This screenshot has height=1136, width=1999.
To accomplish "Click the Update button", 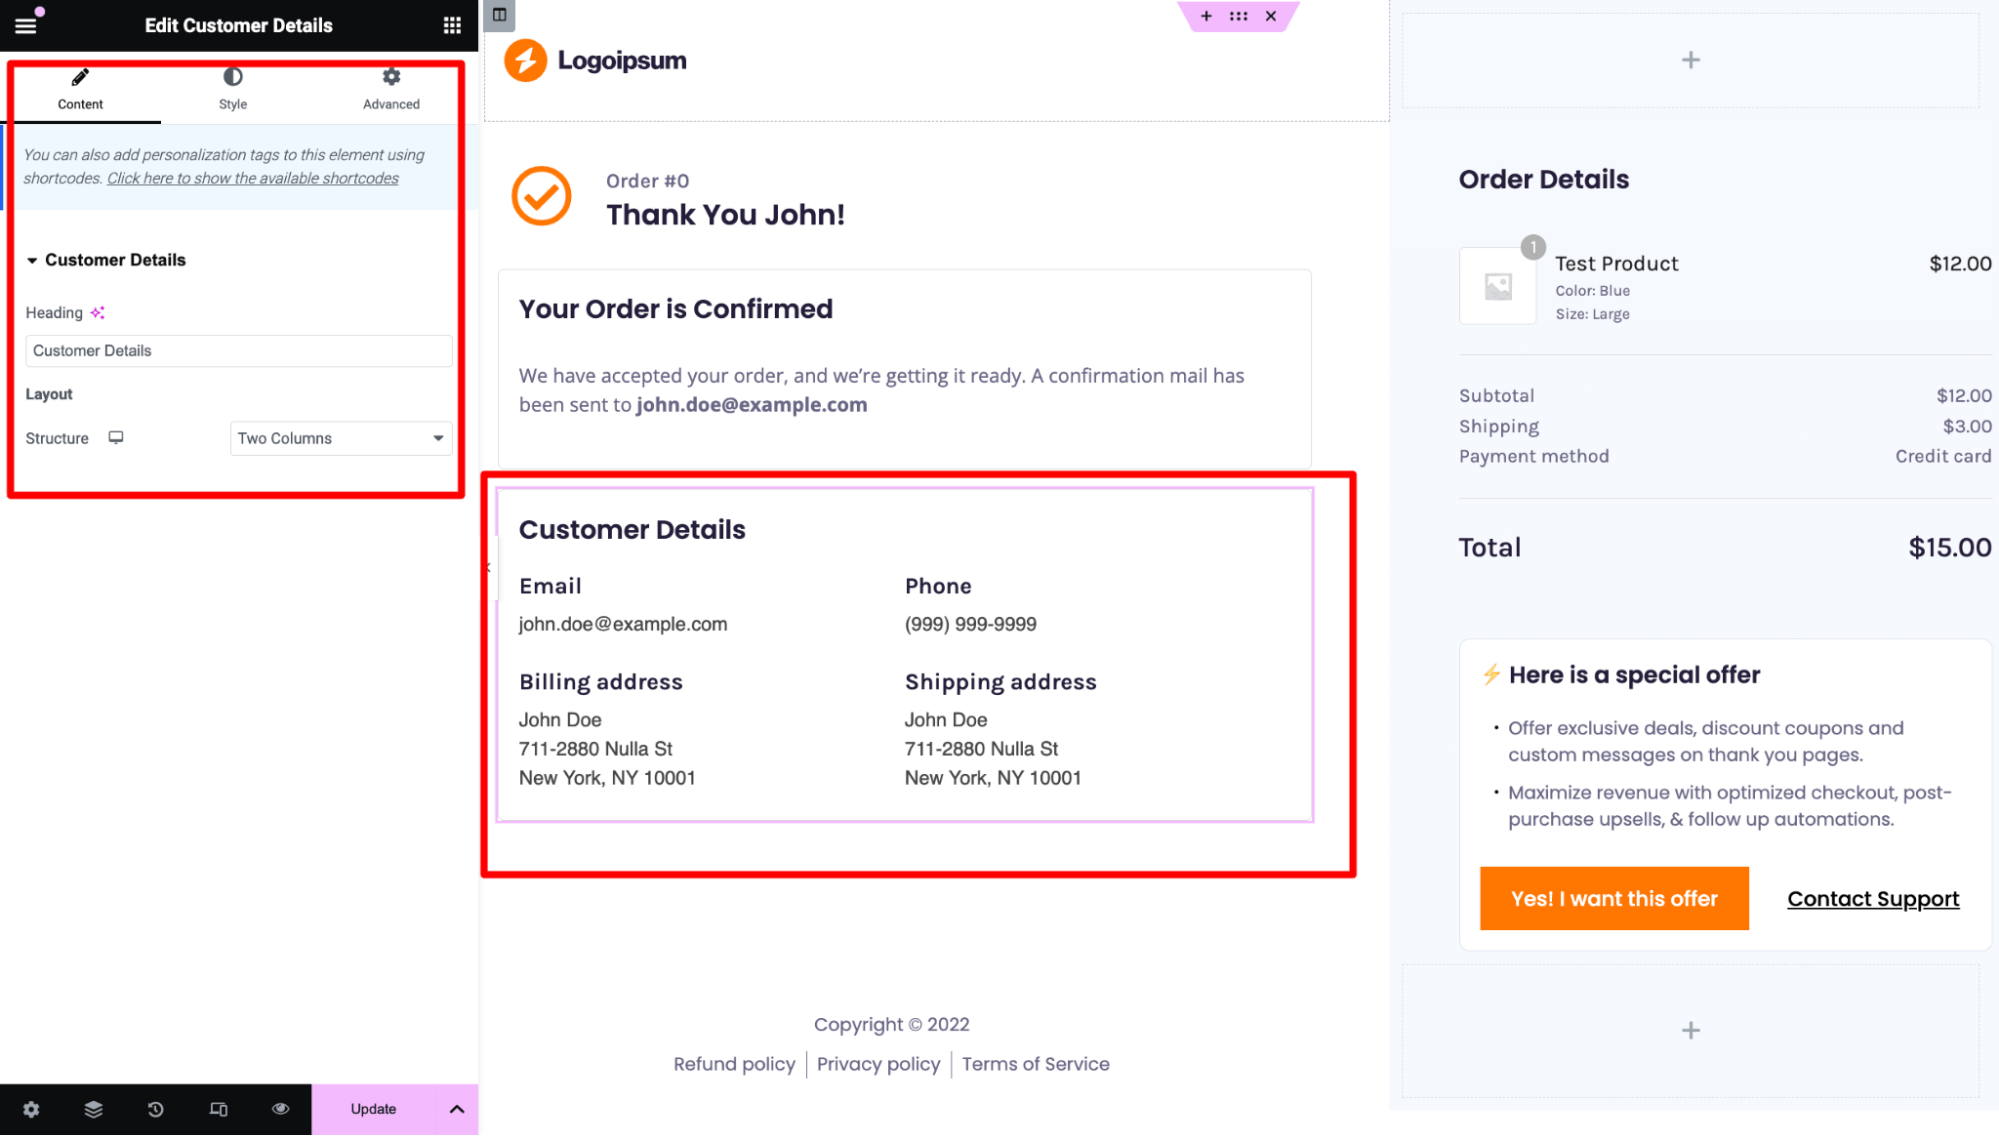I will 373,1109.
